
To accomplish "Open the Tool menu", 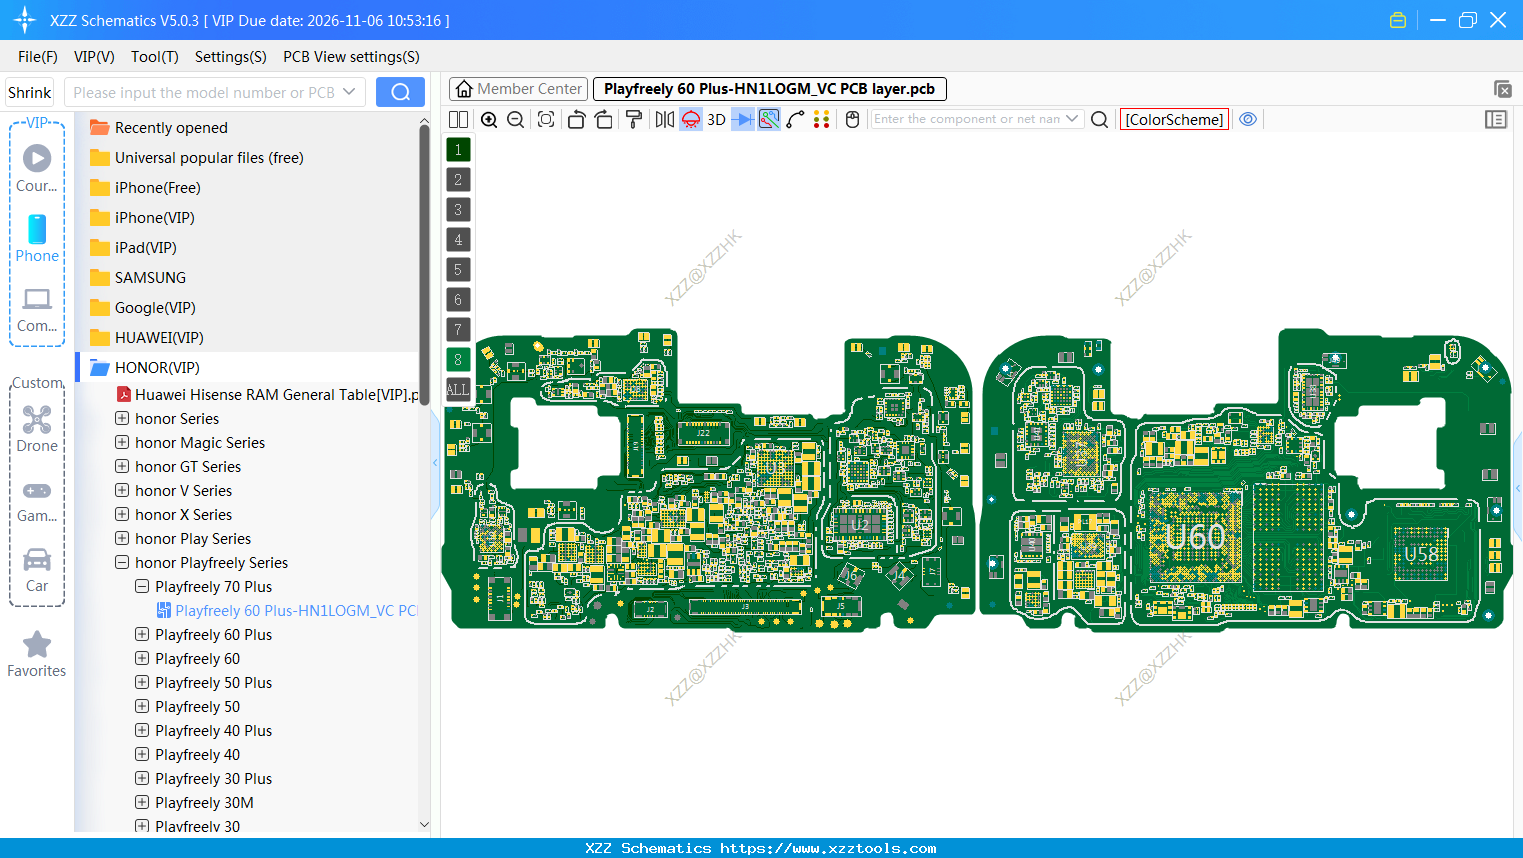I will click(x=154, y=57).
